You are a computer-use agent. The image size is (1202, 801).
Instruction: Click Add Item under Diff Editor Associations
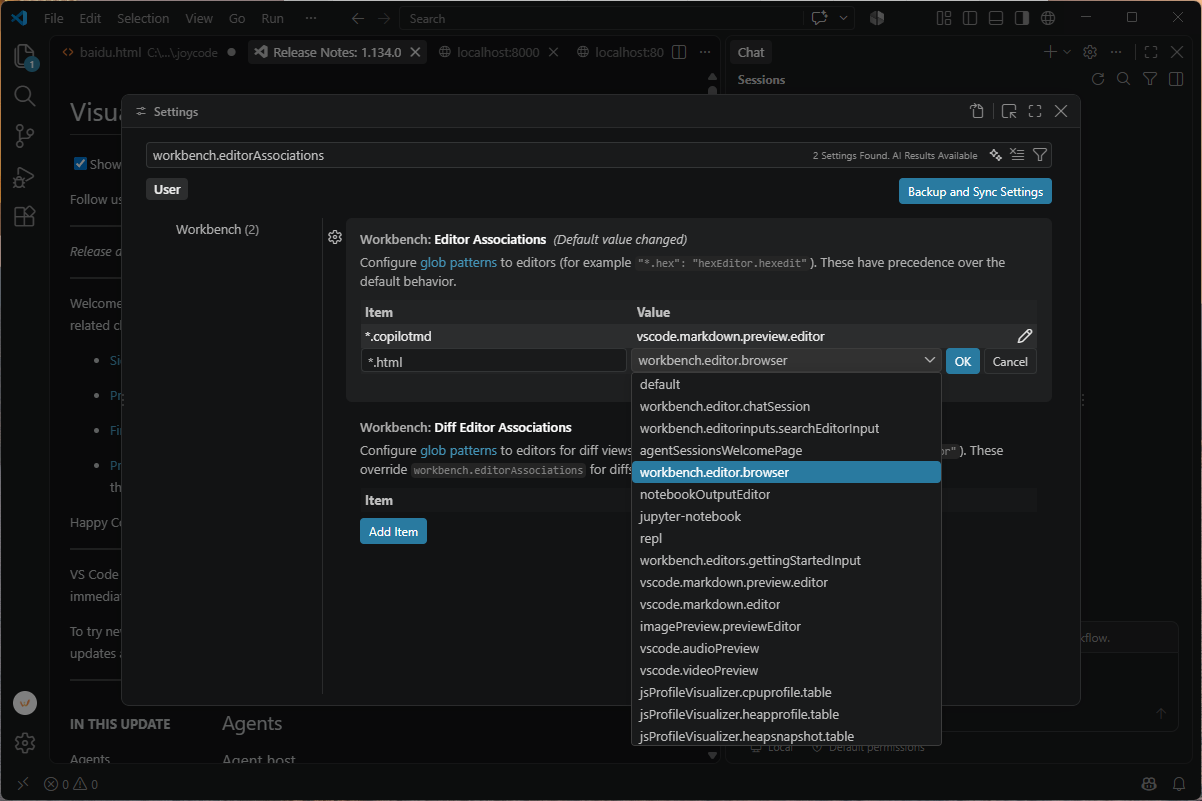click(x=393, y=531)
